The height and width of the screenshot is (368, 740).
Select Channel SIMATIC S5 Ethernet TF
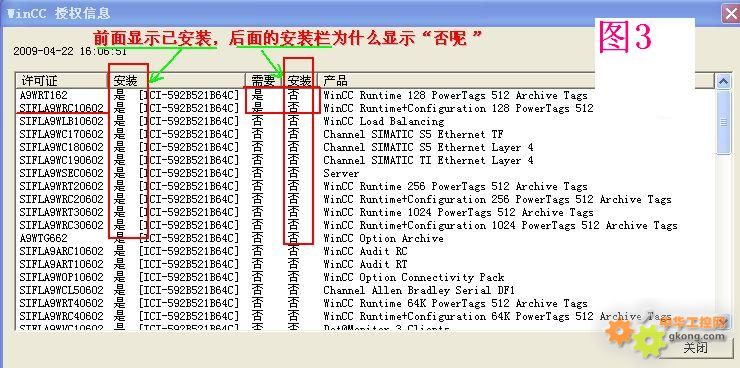click(365, 134)
